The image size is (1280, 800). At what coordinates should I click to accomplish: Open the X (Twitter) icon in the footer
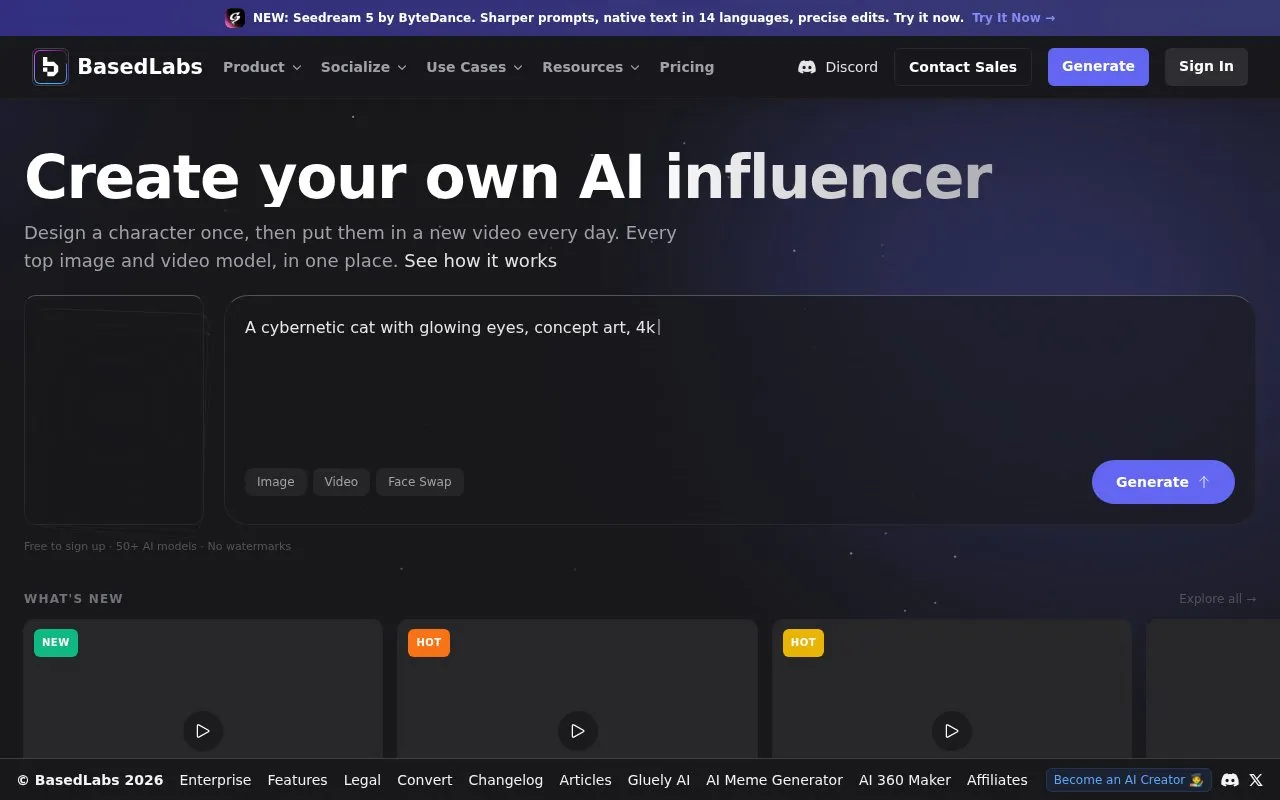pyautogui.click(x=1257, y=780)
